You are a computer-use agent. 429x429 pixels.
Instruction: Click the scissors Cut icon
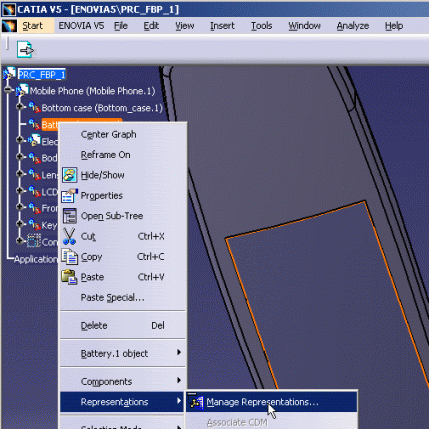tap(69, 236)
